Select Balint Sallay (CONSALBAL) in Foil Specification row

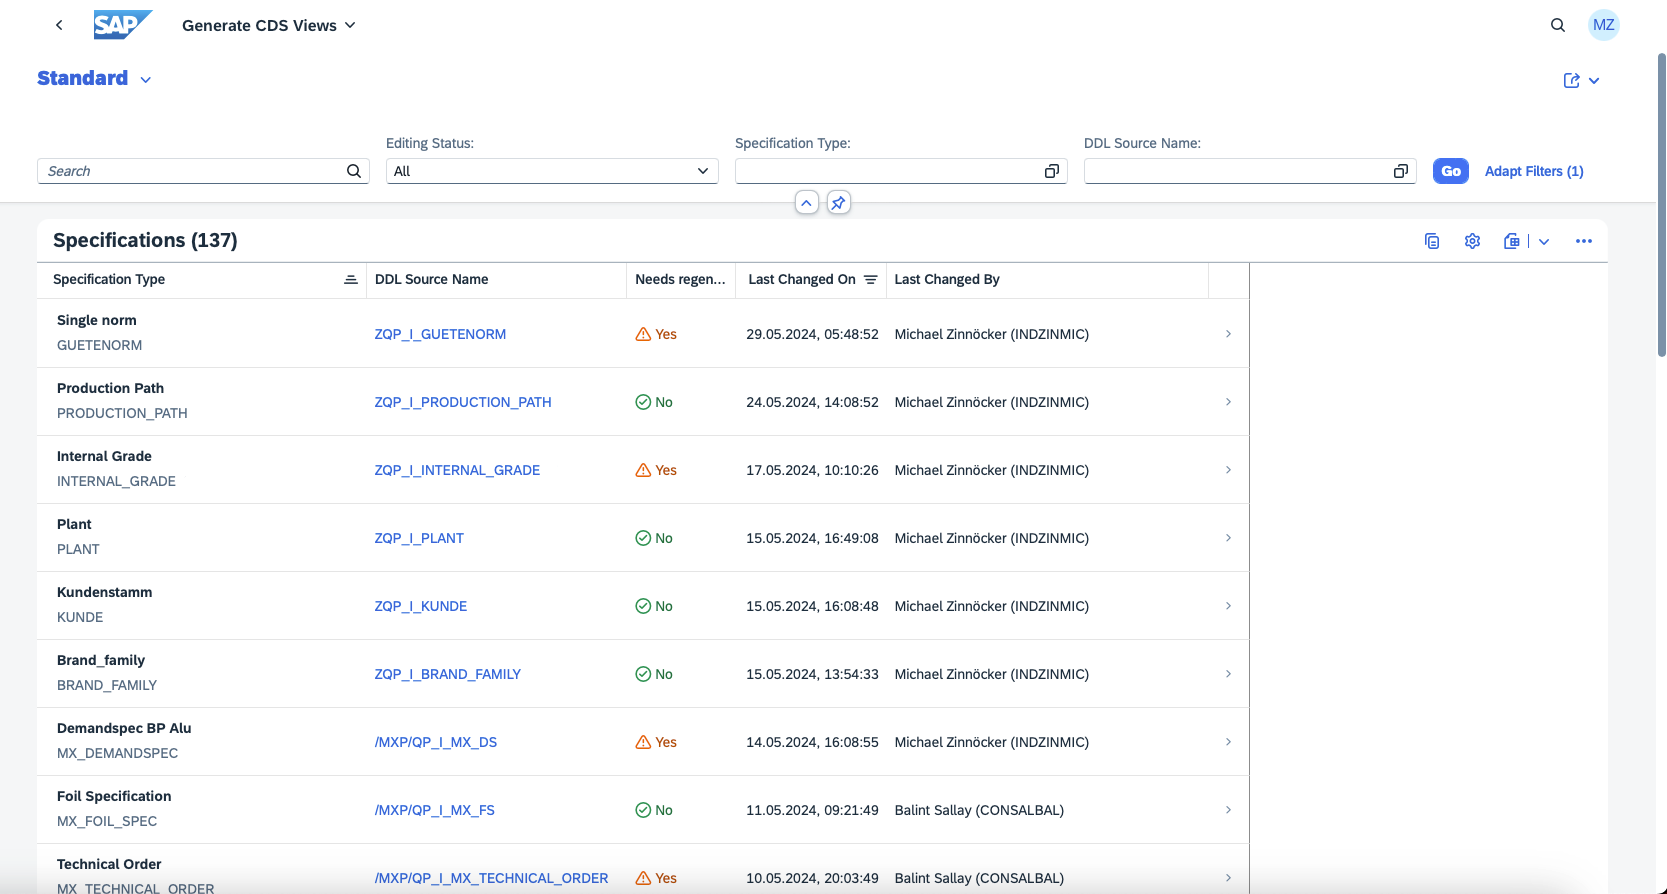[x=979, y=810]
